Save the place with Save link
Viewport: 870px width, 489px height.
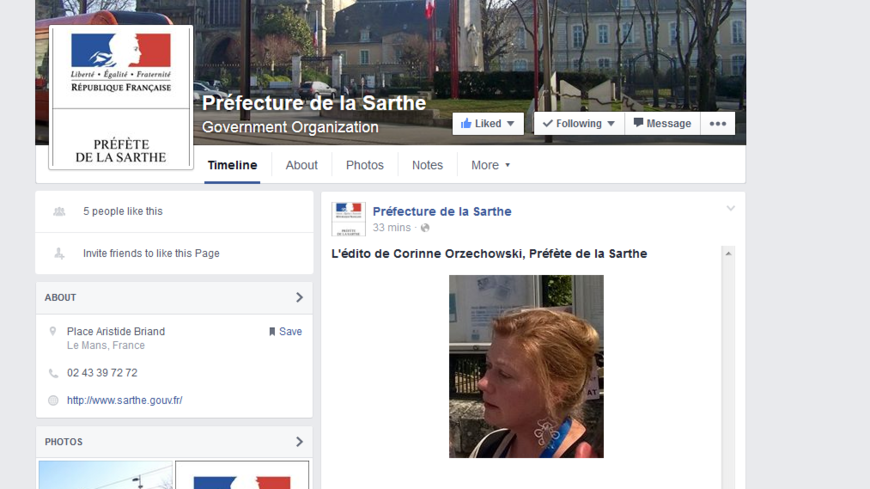click(285, 331)
